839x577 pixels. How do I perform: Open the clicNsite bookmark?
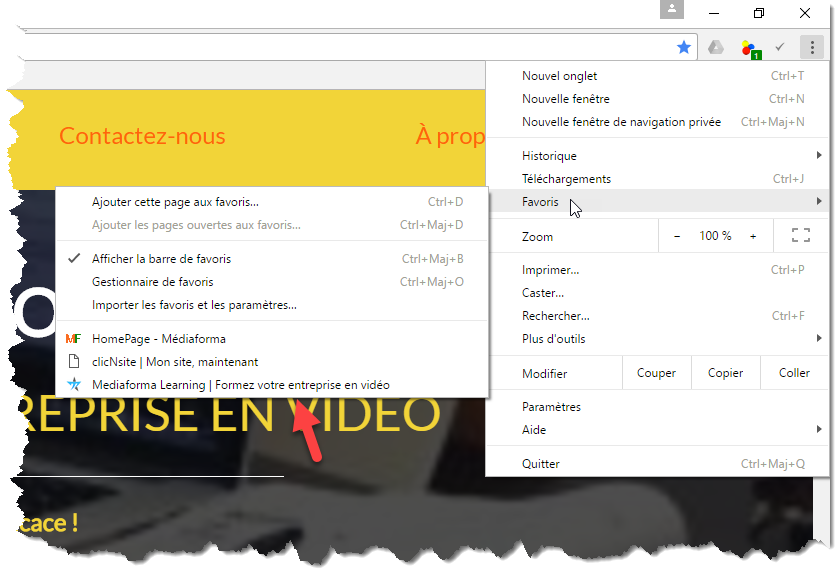(174, 362)
